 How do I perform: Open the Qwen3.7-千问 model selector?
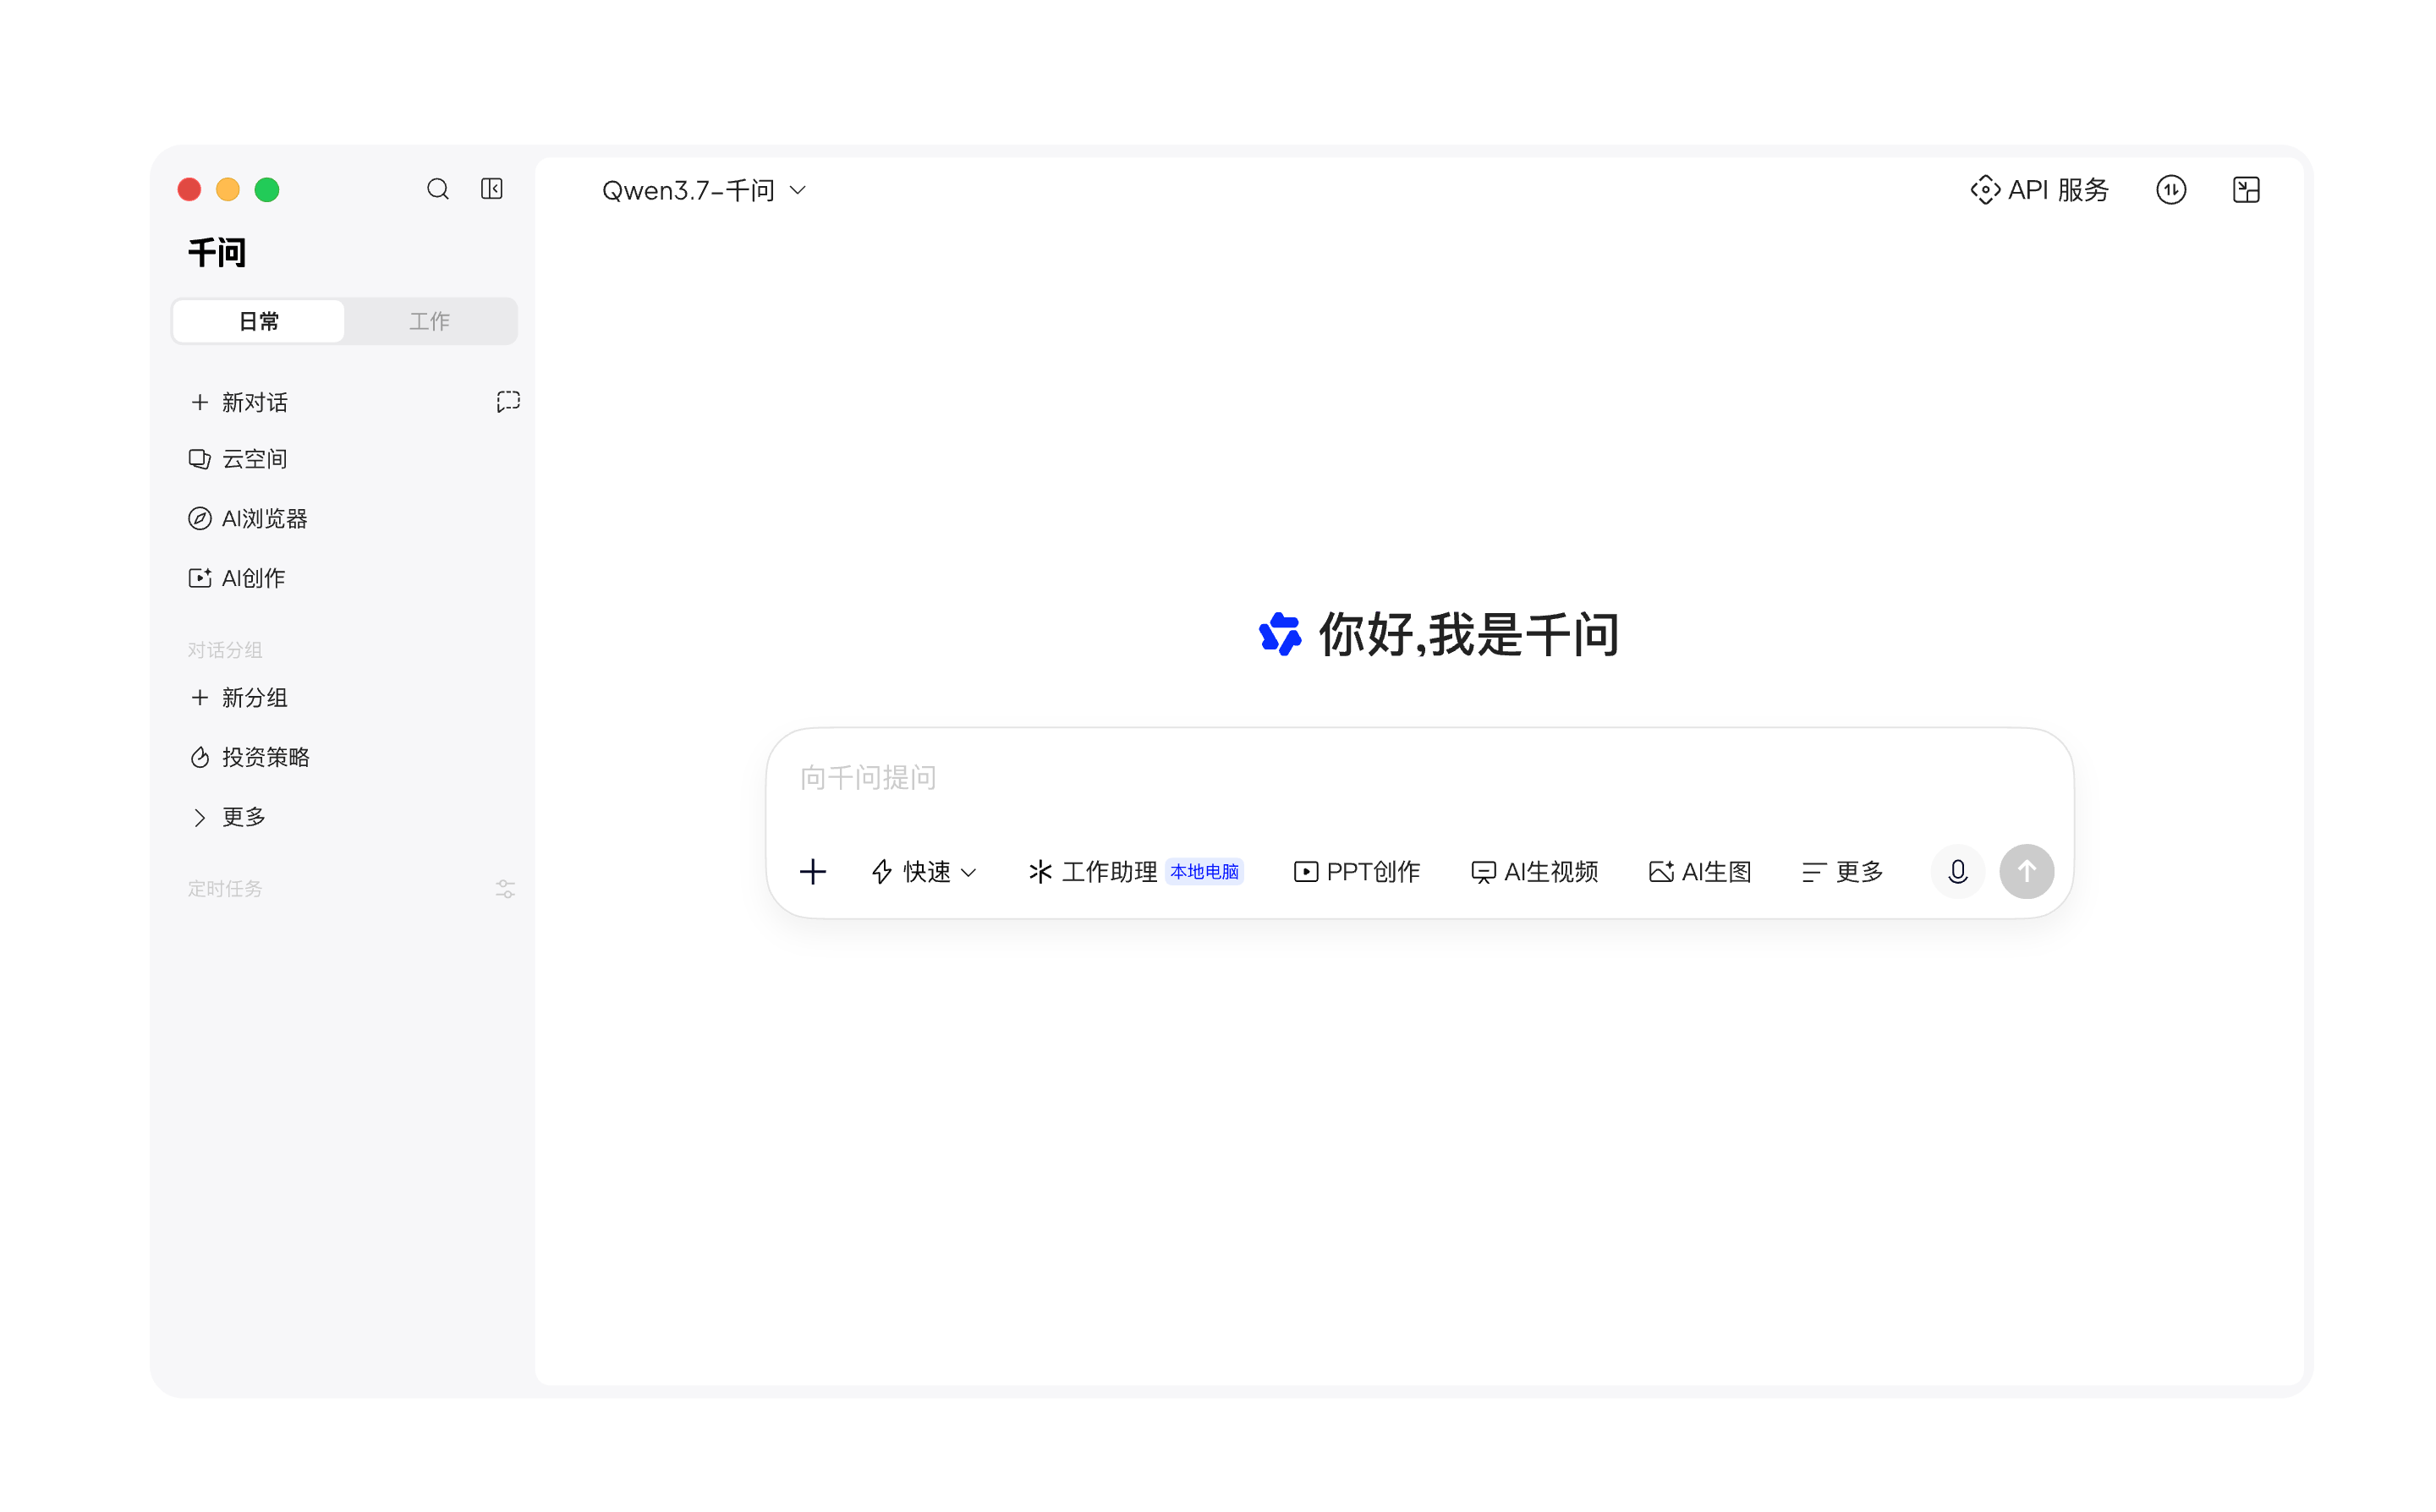point(704,190)
